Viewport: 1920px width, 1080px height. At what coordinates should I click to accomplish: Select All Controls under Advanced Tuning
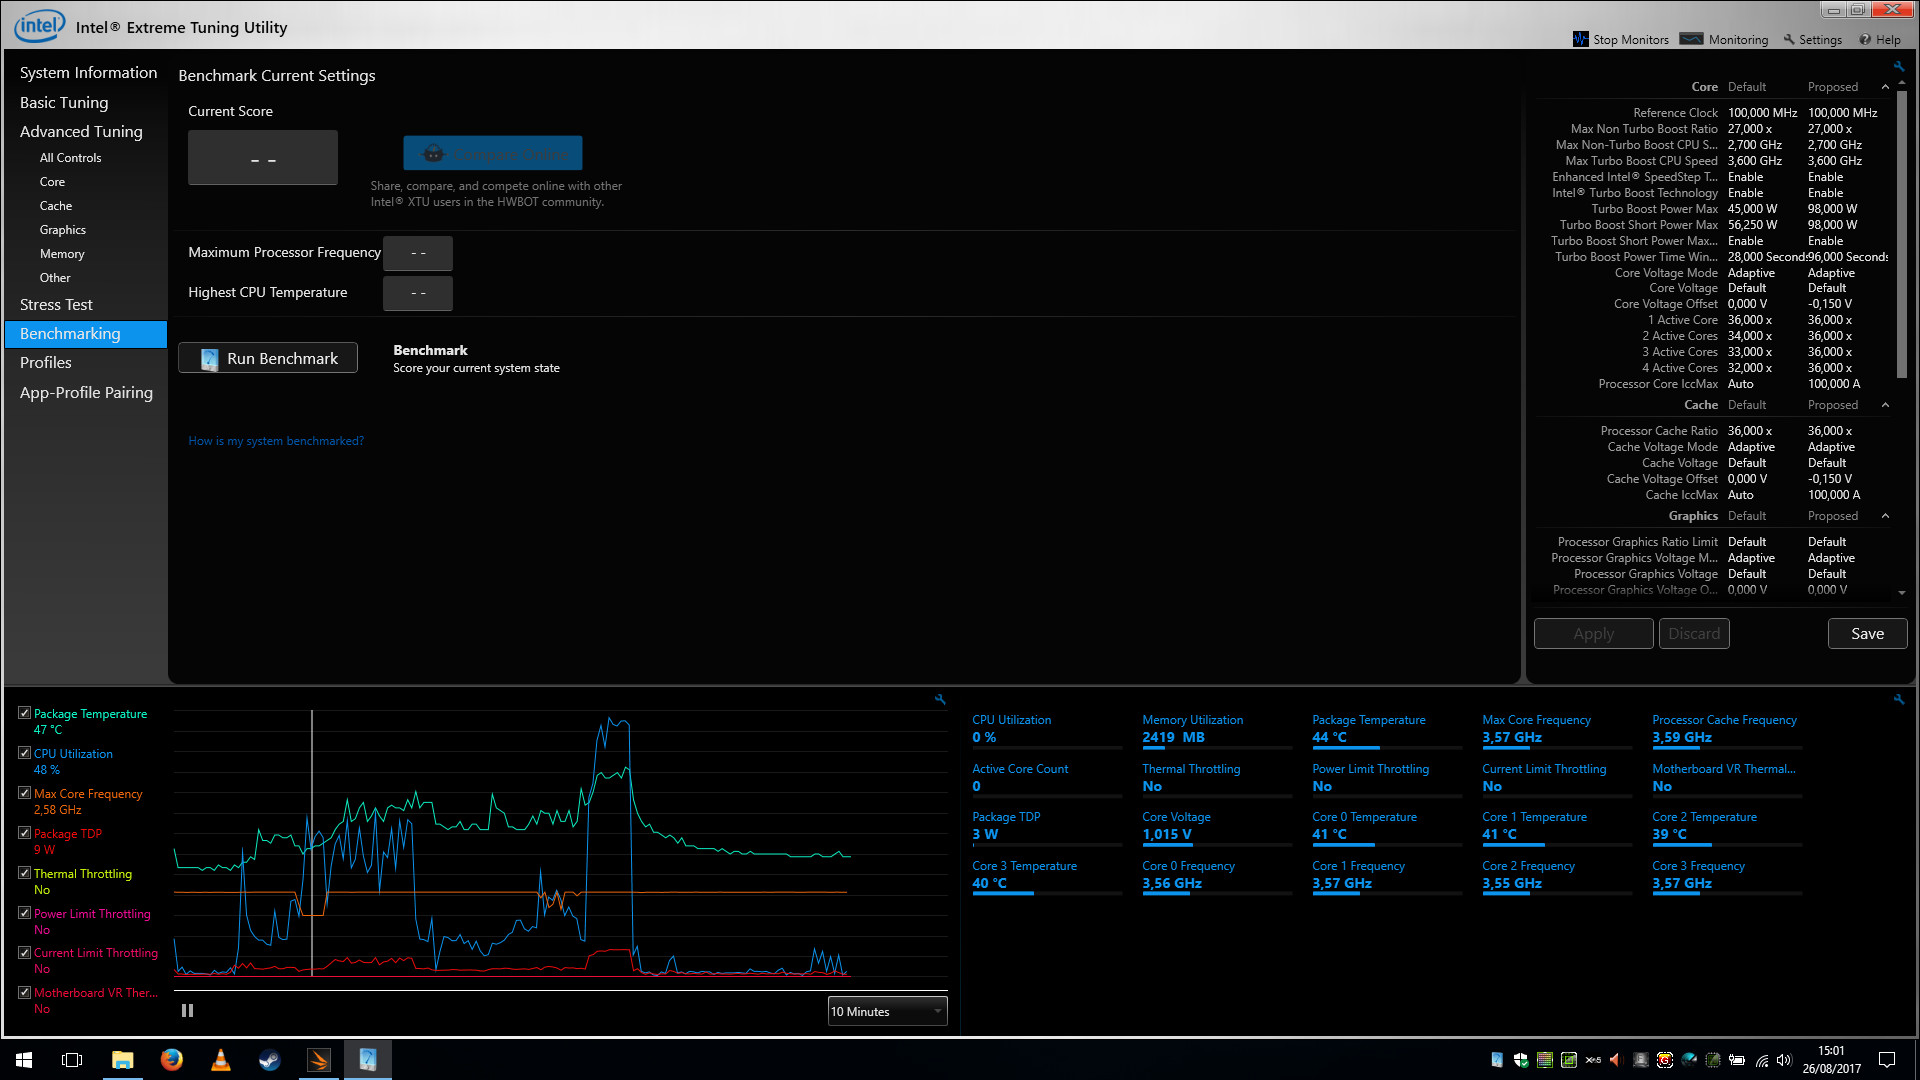(70, 158)
